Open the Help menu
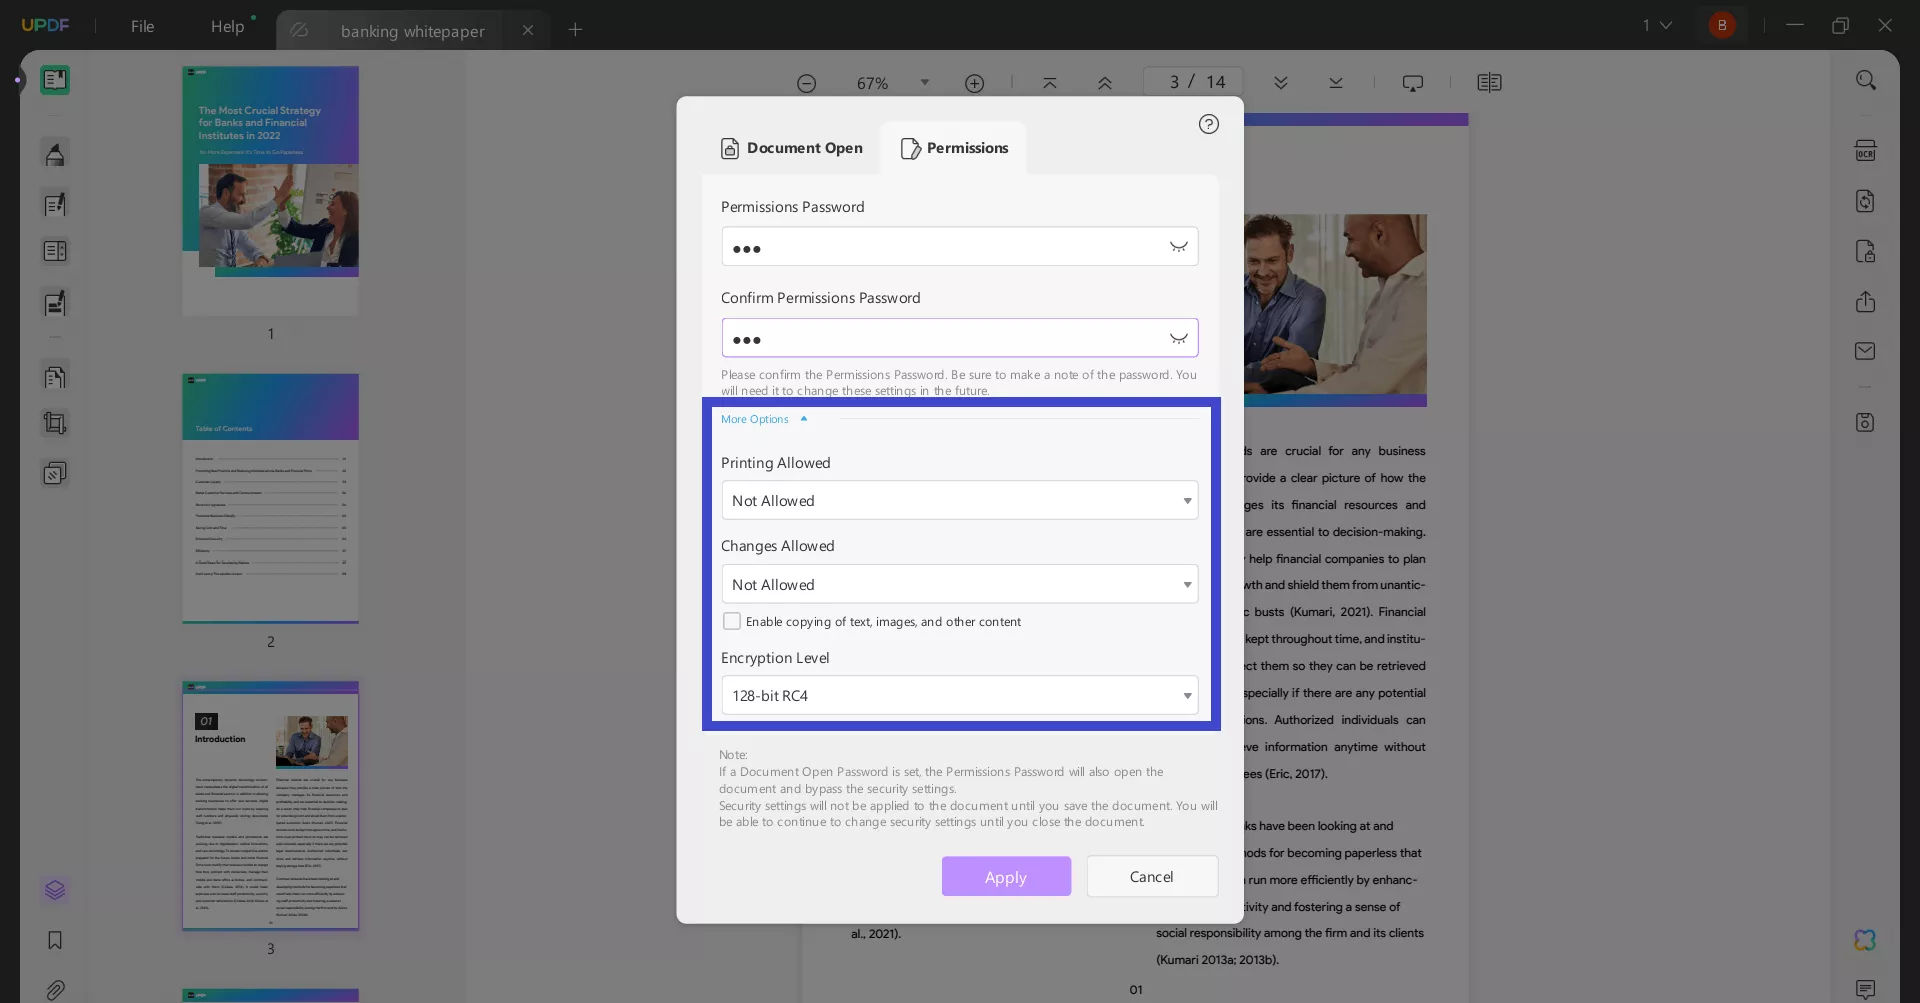 (x=227, y=26)
